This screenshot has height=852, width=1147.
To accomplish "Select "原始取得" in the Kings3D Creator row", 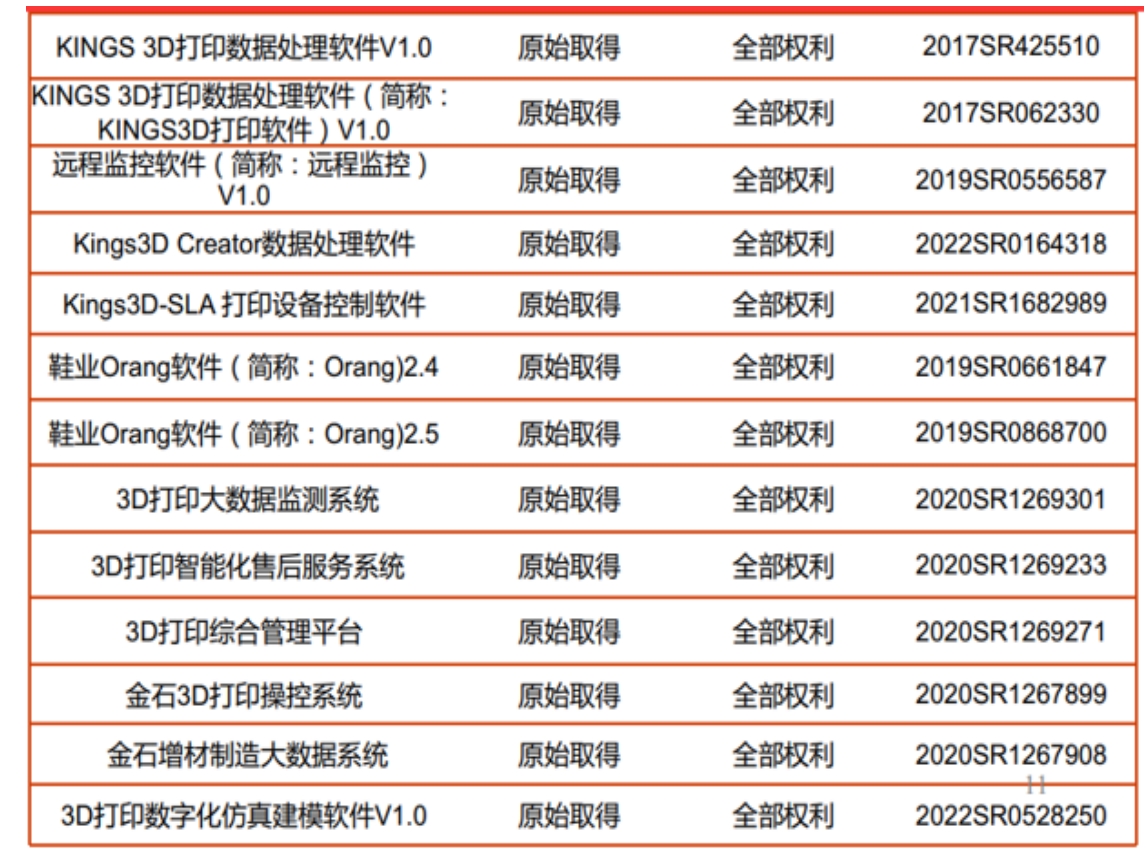I will point(569,245).
